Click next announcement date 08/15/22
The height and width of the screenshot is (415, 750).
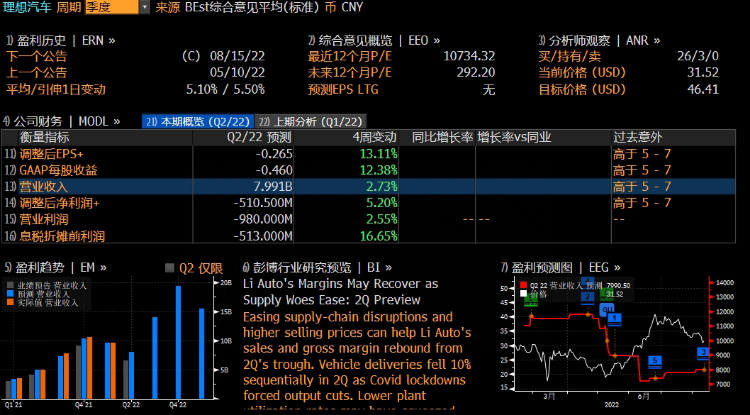click(x=237, y=56)
